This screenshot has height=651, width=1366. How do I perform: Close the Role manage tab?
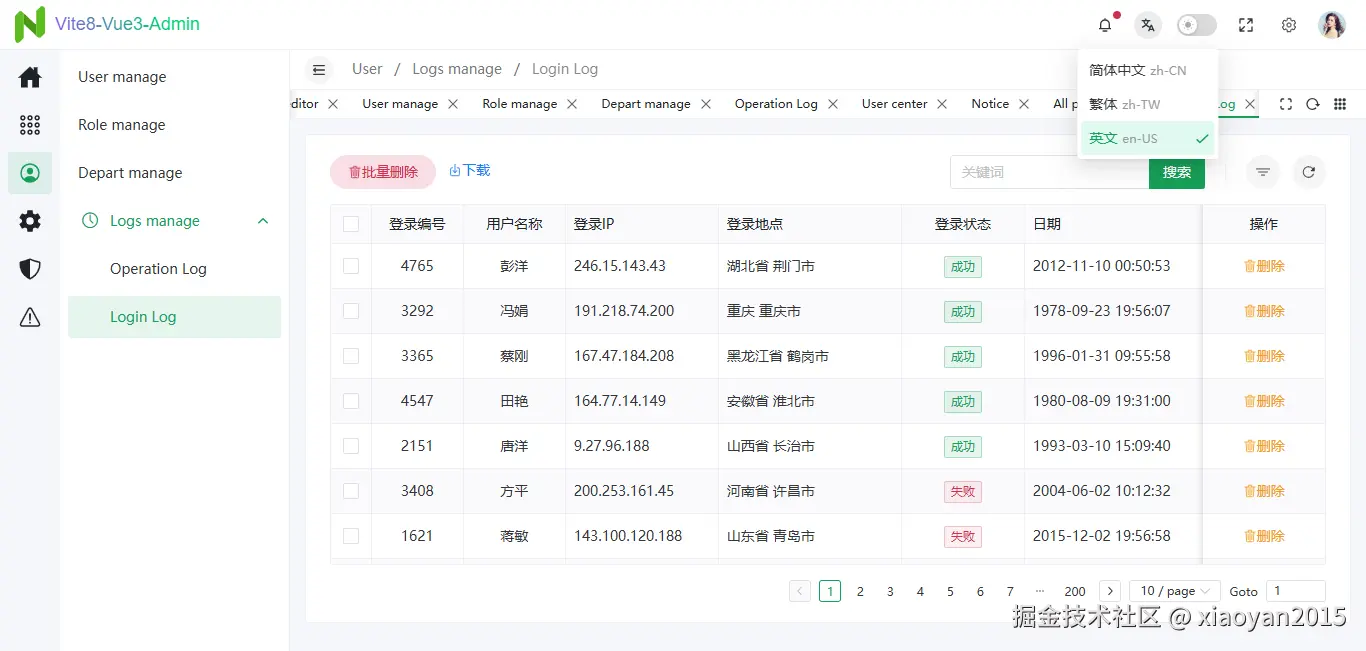(x=572, y=104)
